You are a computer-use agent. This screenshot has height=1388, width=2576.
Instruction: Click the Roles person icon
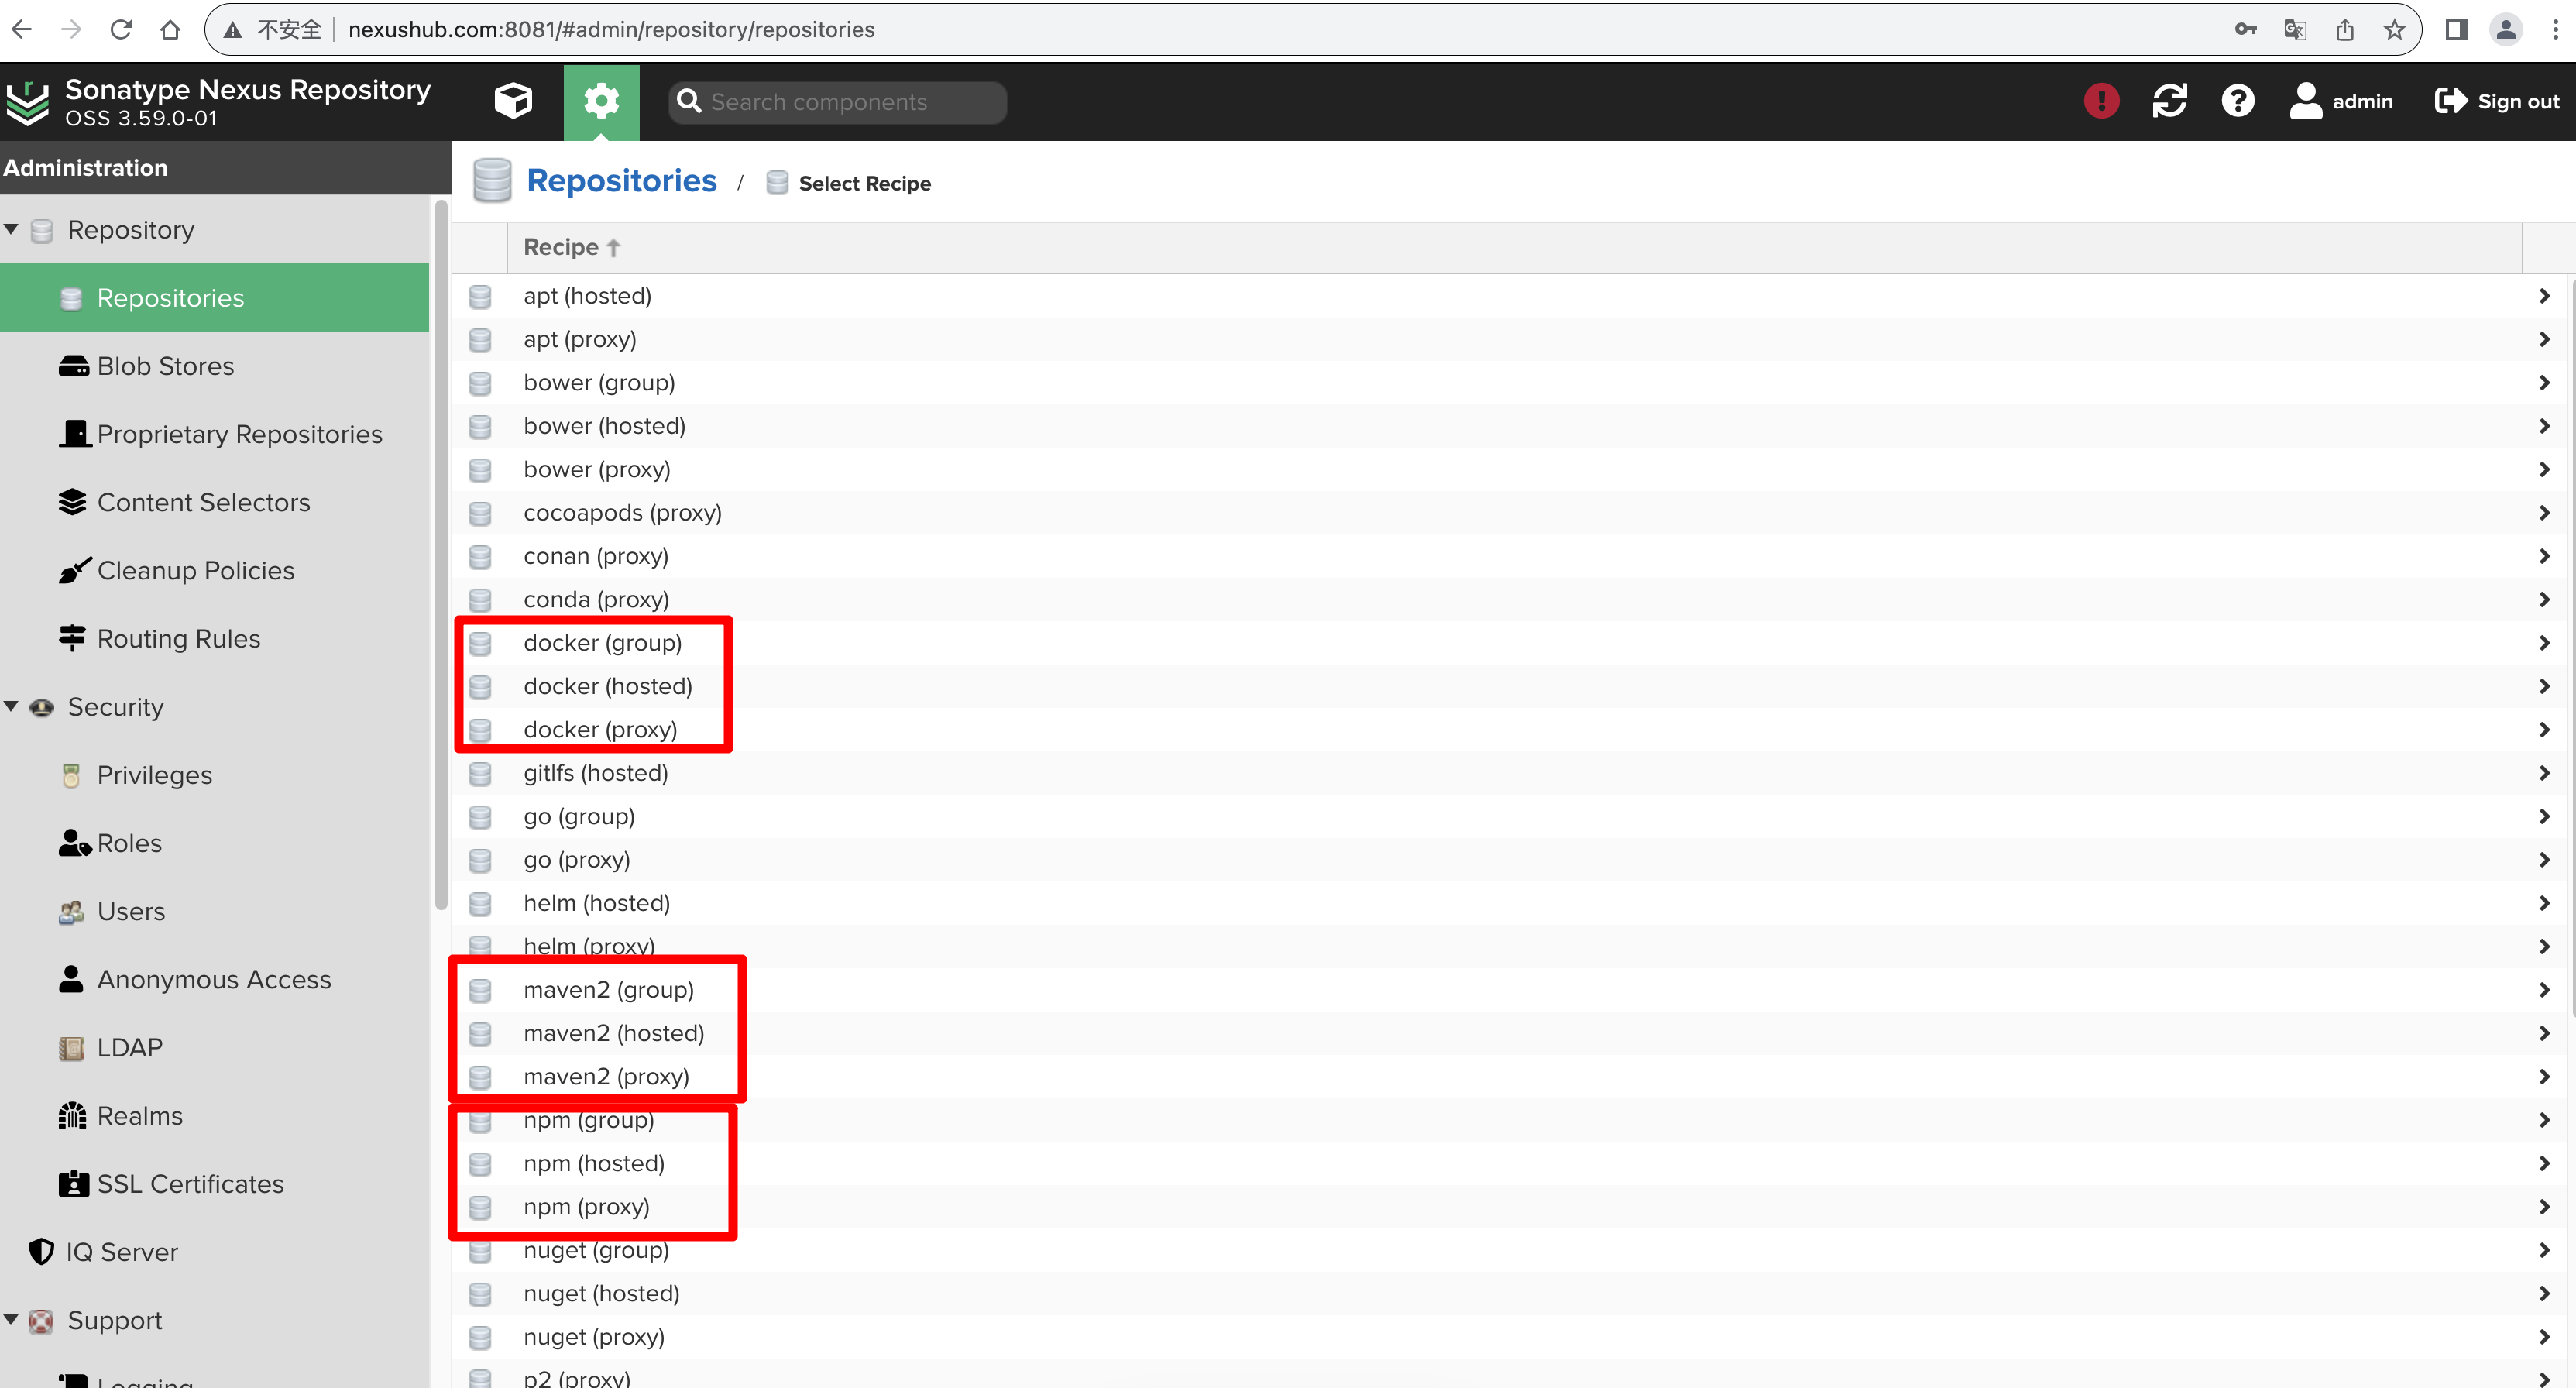(74, 843)
